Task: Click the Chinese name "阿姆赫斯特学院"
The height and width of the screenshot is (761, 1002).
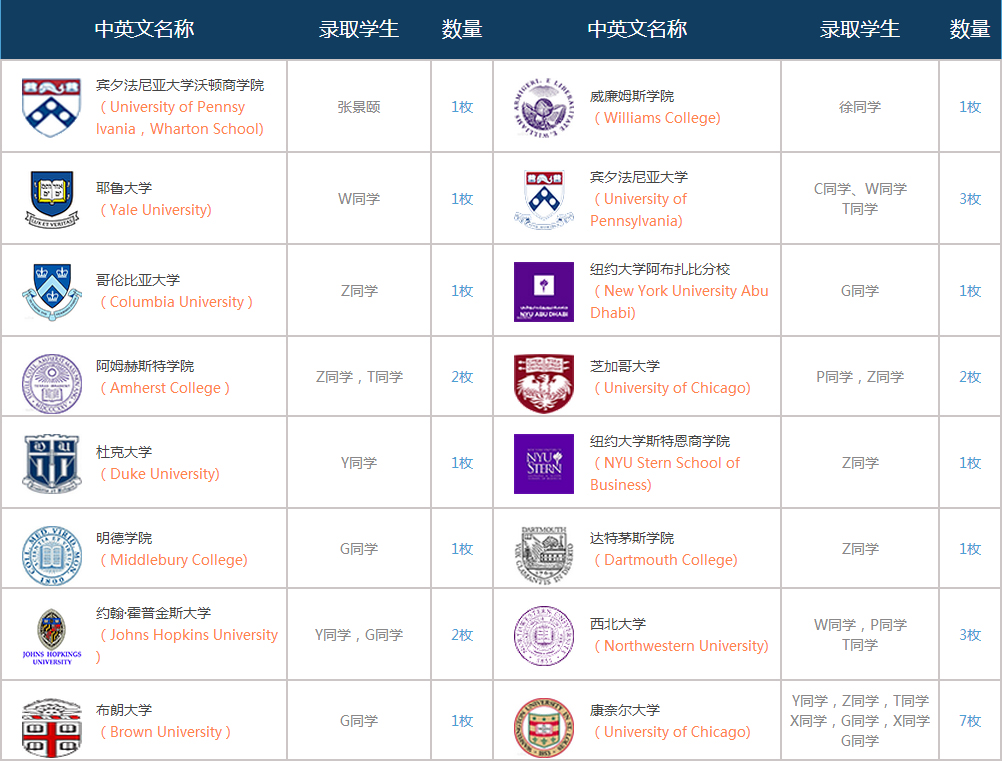Action: point(145,366)
